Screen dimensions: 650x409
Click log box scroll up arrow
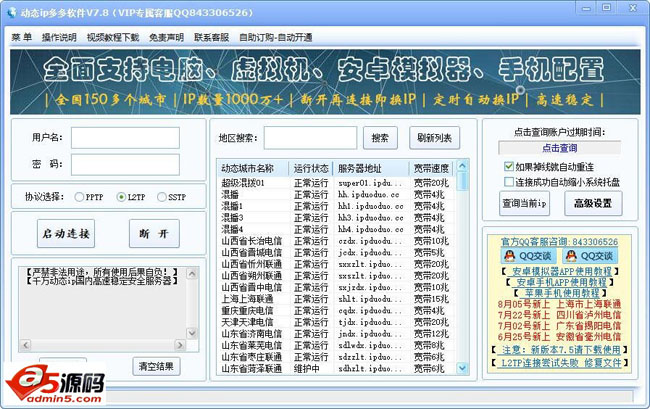click(x=192, y=273)
